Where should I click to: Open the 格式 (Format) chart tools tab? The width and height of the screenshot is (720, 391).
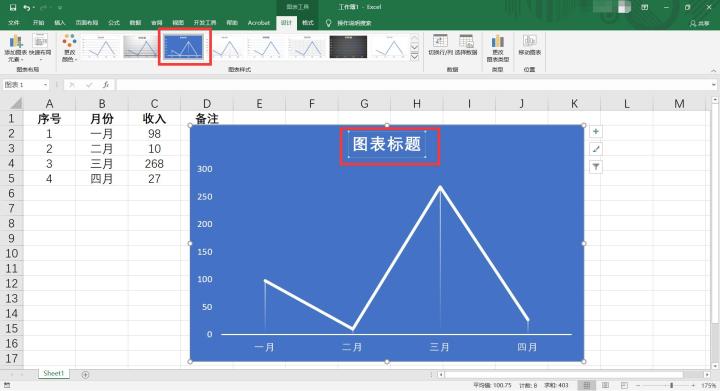tap(308, 23)
